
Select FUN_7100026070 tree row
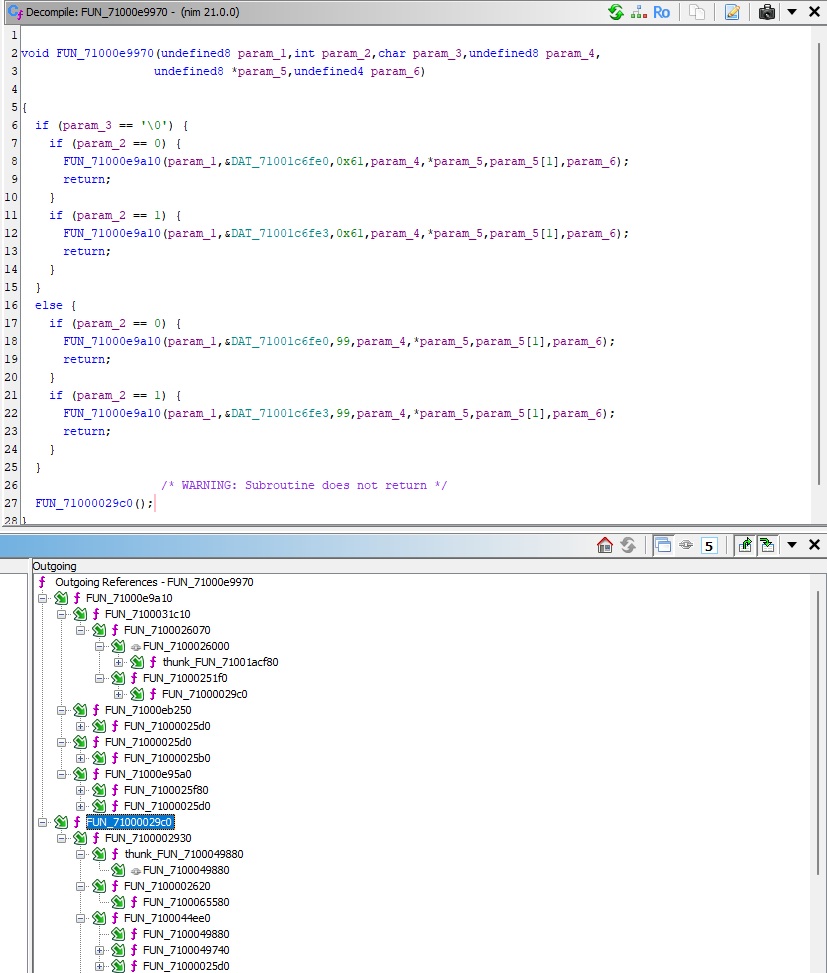[x=167, y=630]
